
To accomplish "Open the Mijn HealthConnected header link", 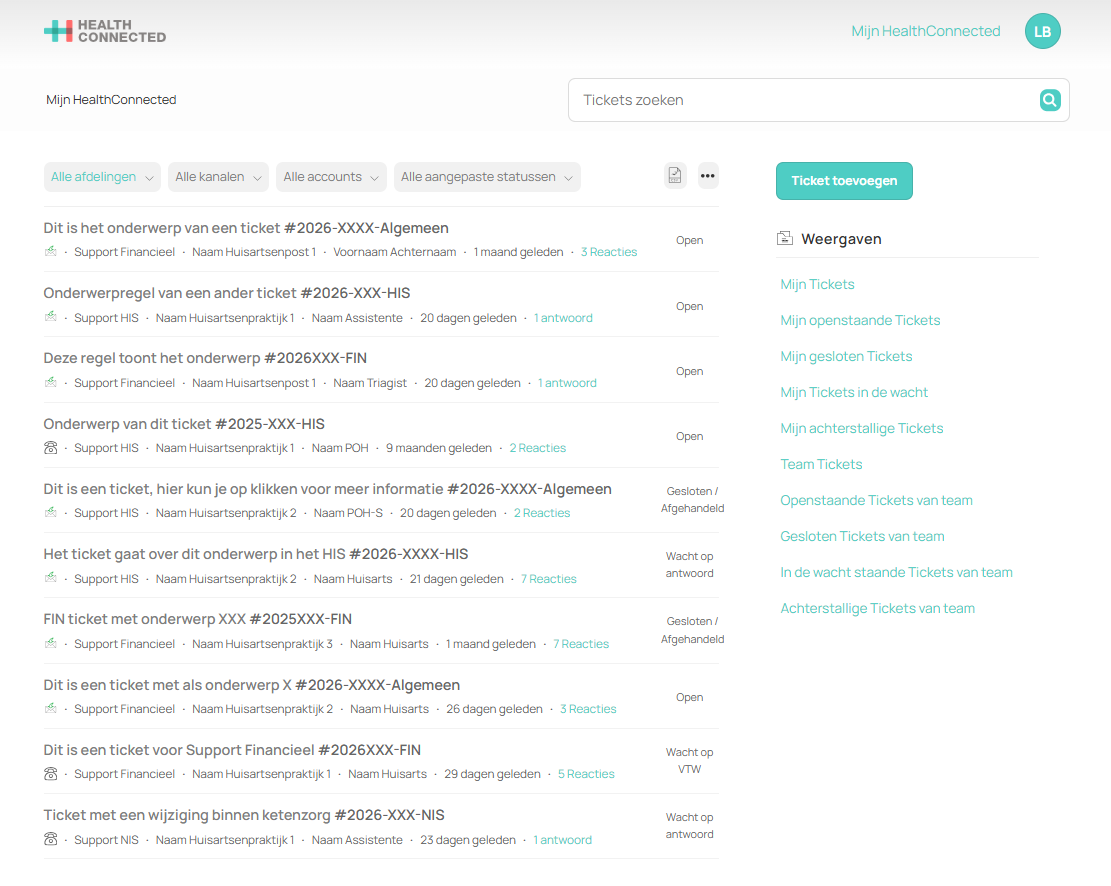I will (925, 31).
